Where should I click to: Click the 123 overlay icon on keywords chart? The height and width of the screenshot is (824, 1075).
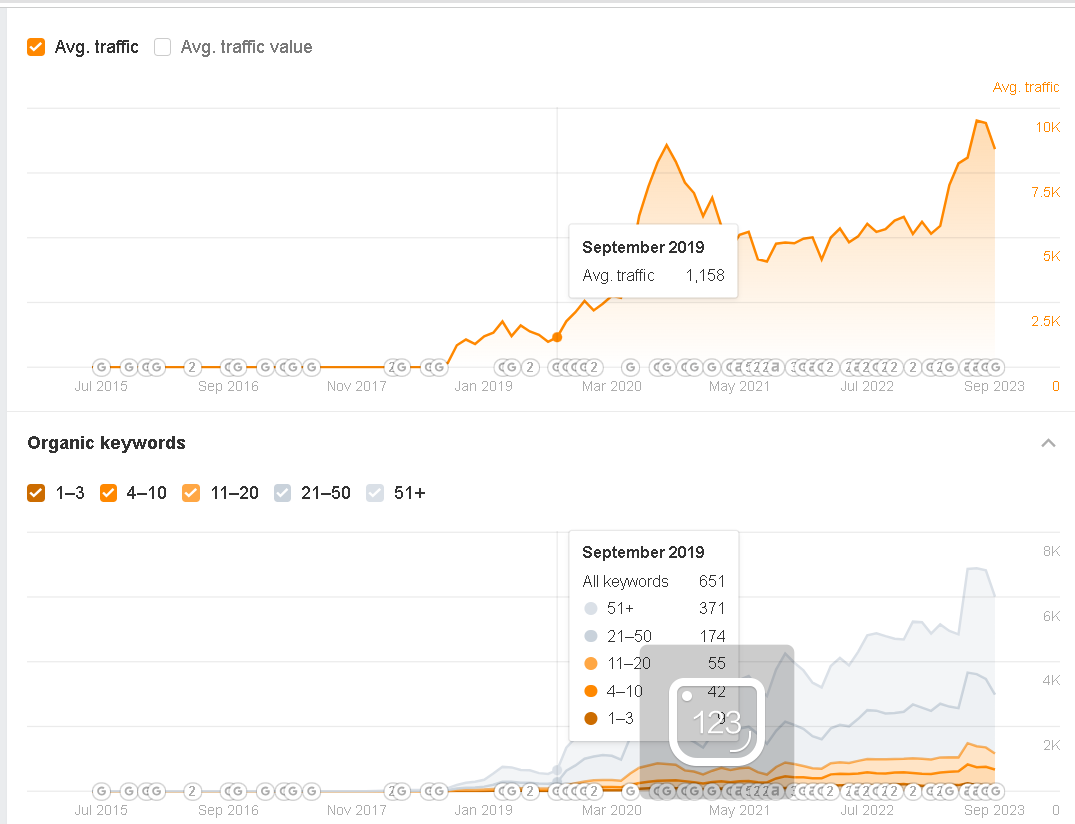[x=717, y=722]
